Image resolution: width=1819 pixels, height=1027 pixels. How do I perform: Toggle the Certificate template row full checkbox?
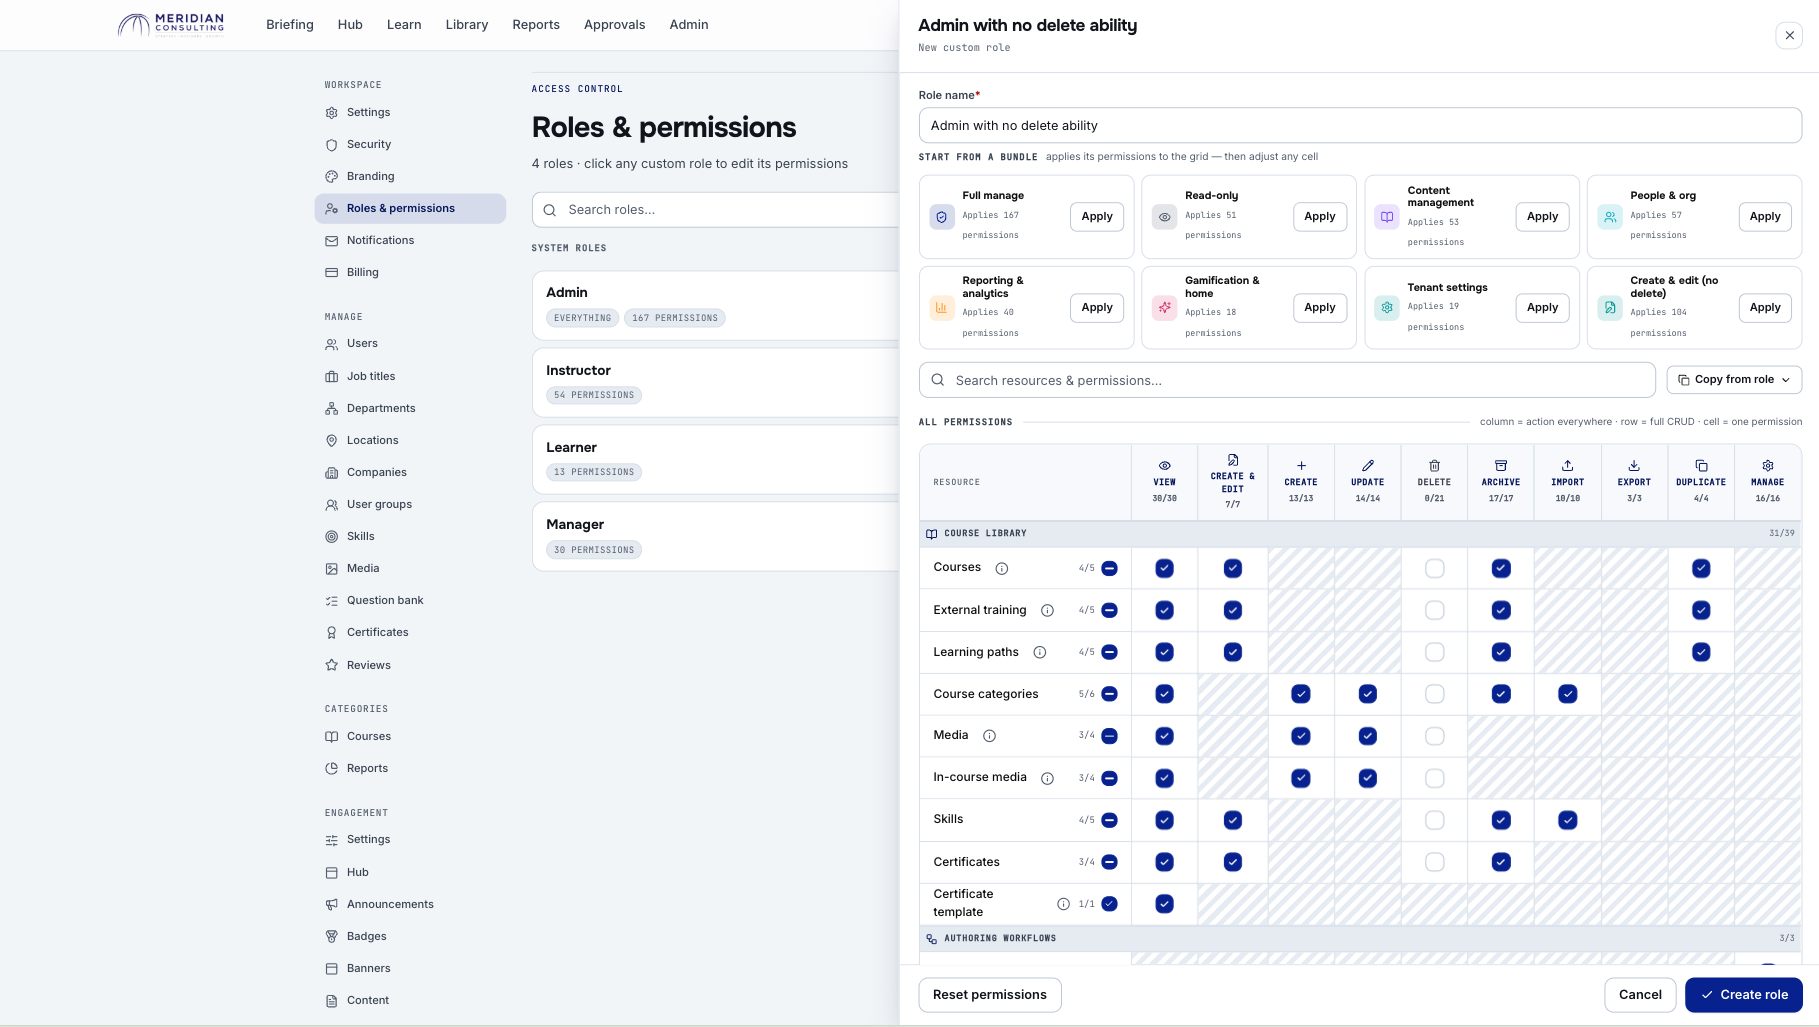(x=1109, y=904)
